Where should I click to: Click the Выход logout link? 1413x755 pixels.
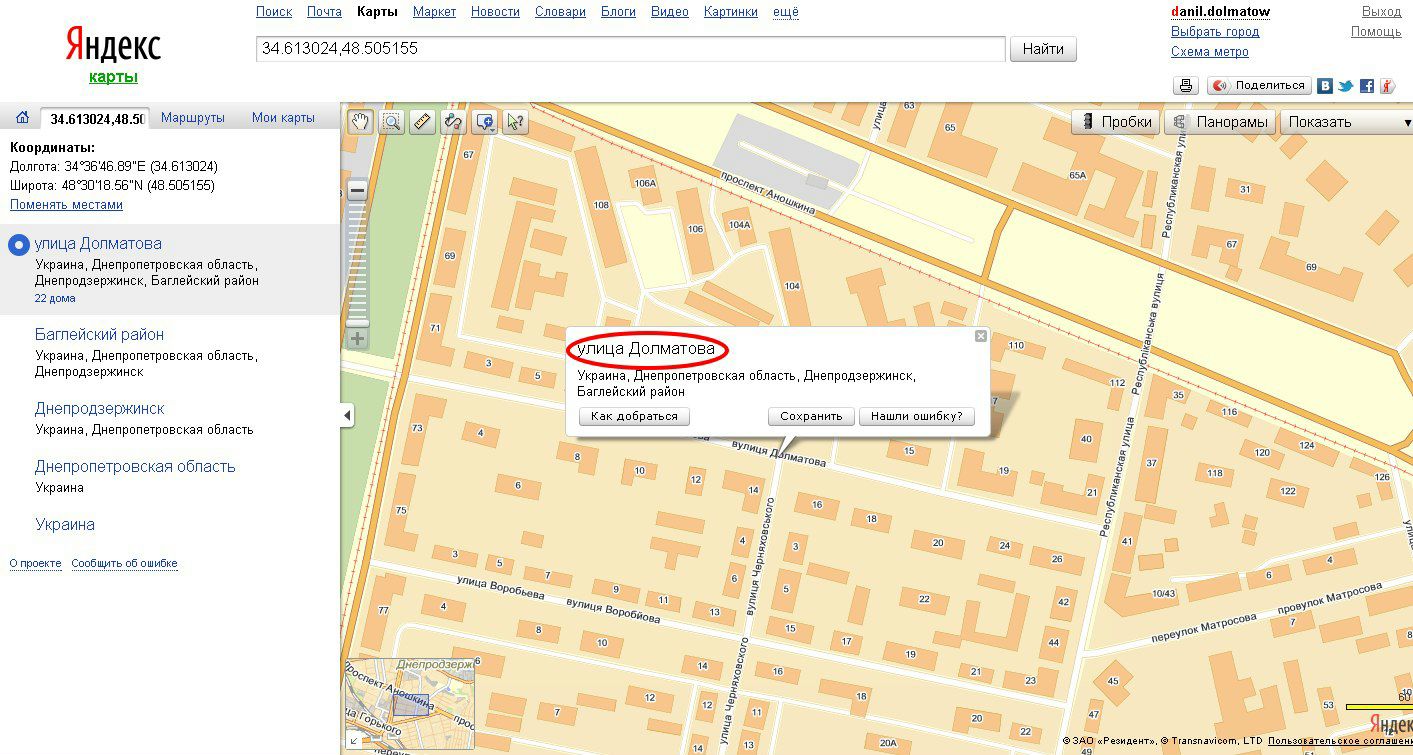coord(1382,12)
